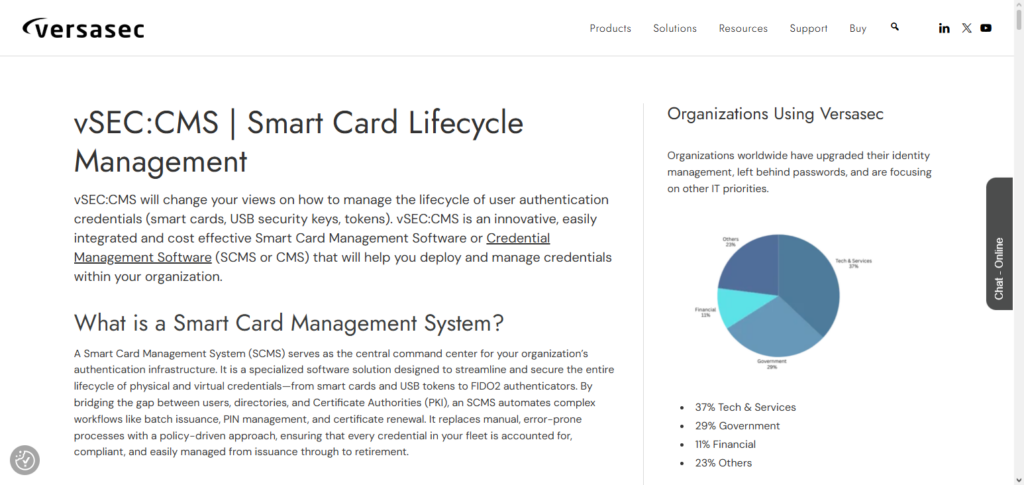Image resolution: width=1024 pixels, height=485 pixels.
Task: Open the Chat - Online side tab
Action: (999, 243)
